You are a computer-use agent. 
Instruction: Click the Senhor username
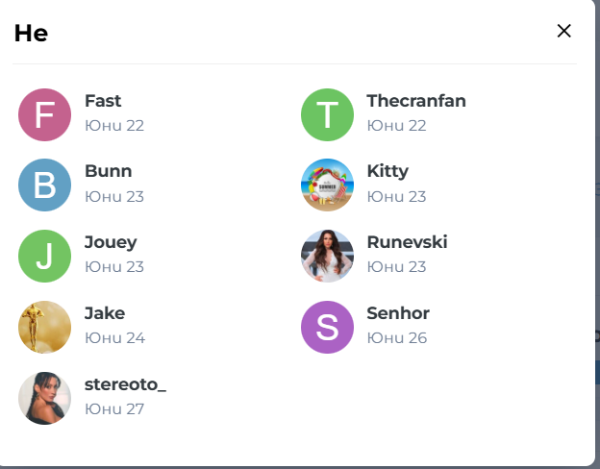click(x=398, y=313)
